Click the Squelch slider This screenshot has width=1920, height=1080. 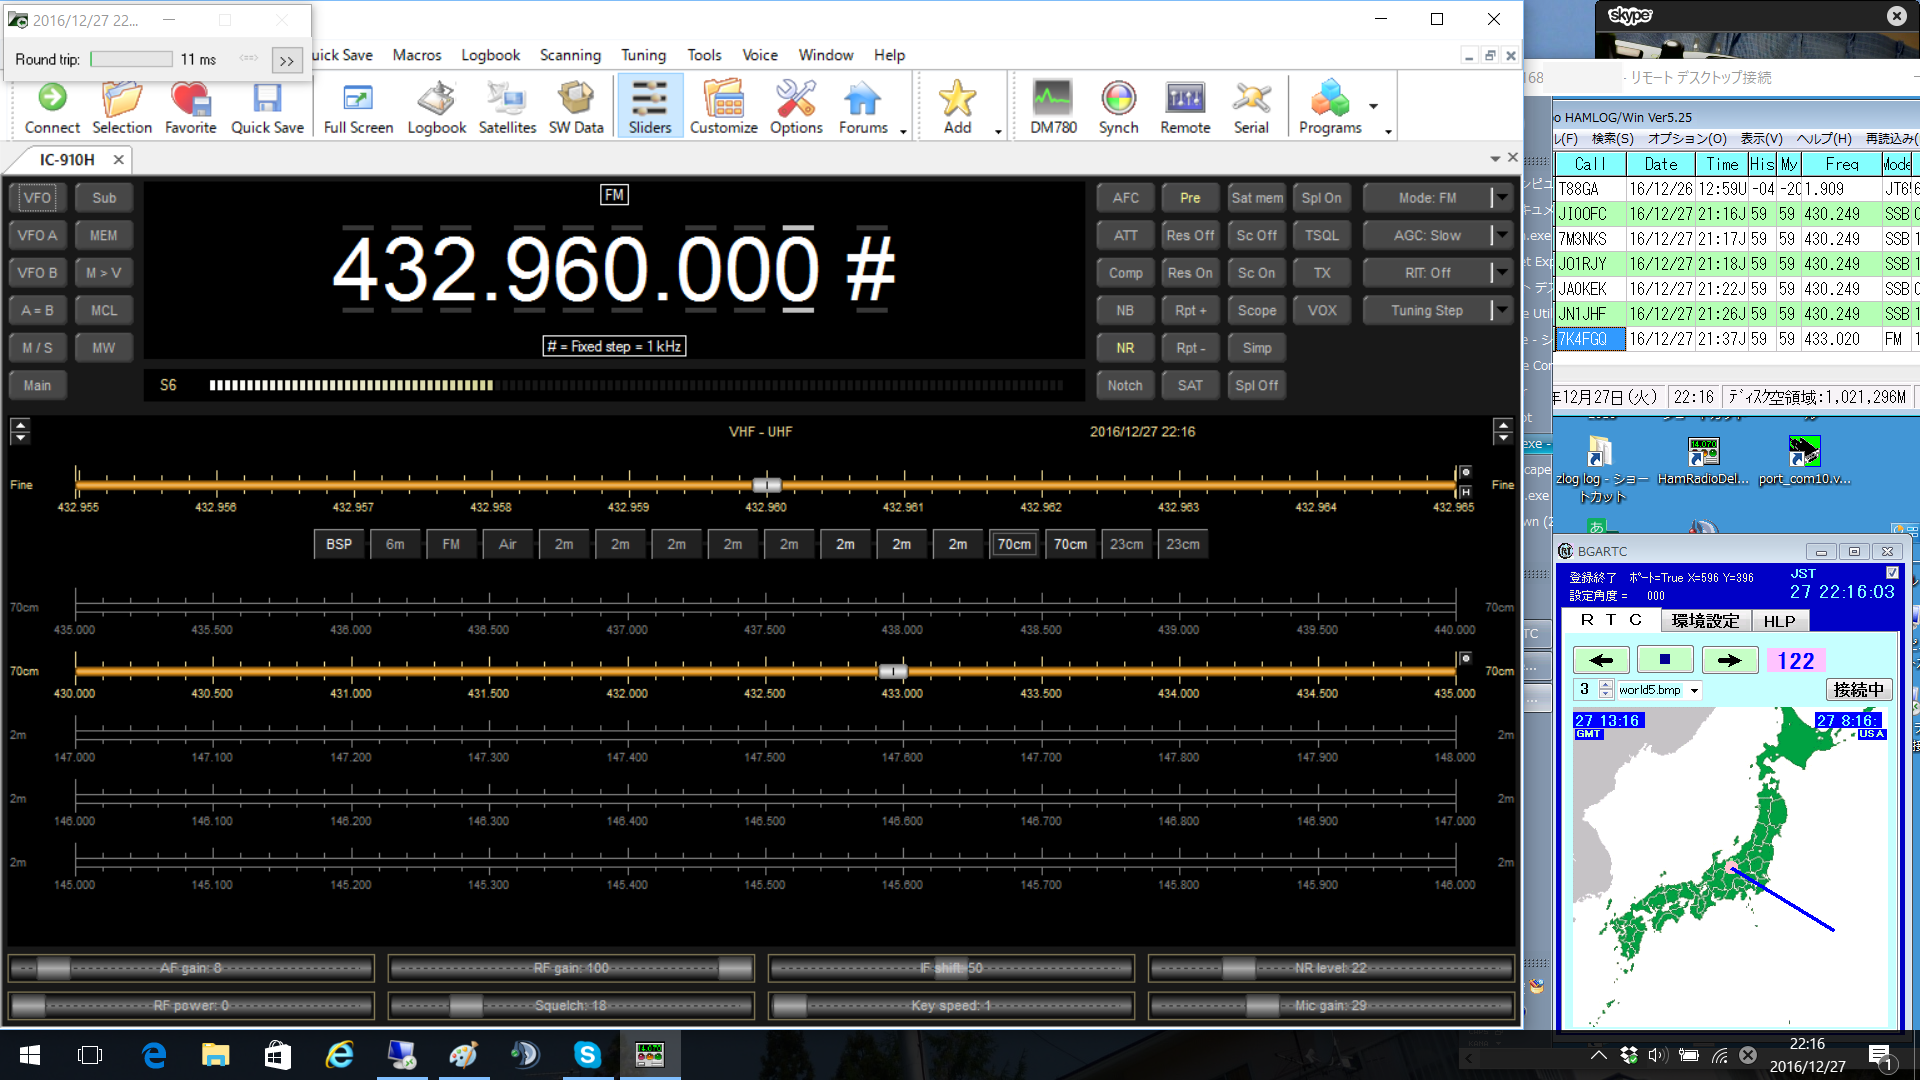coord(570,1005)
